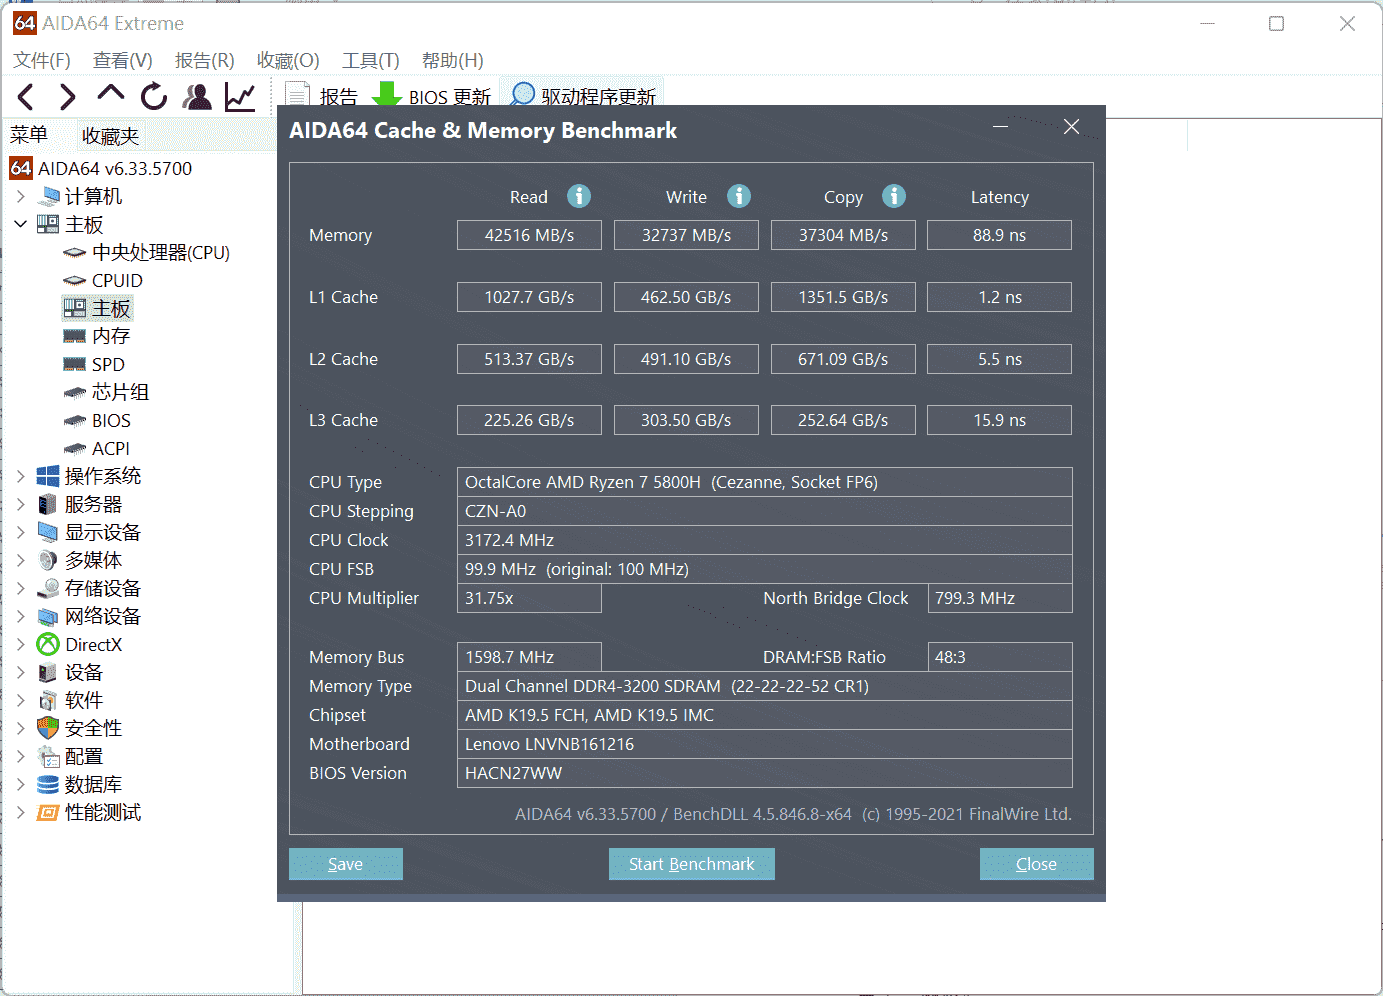Image resolution: width=1383 pixels, height=996 pixels.
Task: Select 计算机 in the tree
Action: coord(81,196)
